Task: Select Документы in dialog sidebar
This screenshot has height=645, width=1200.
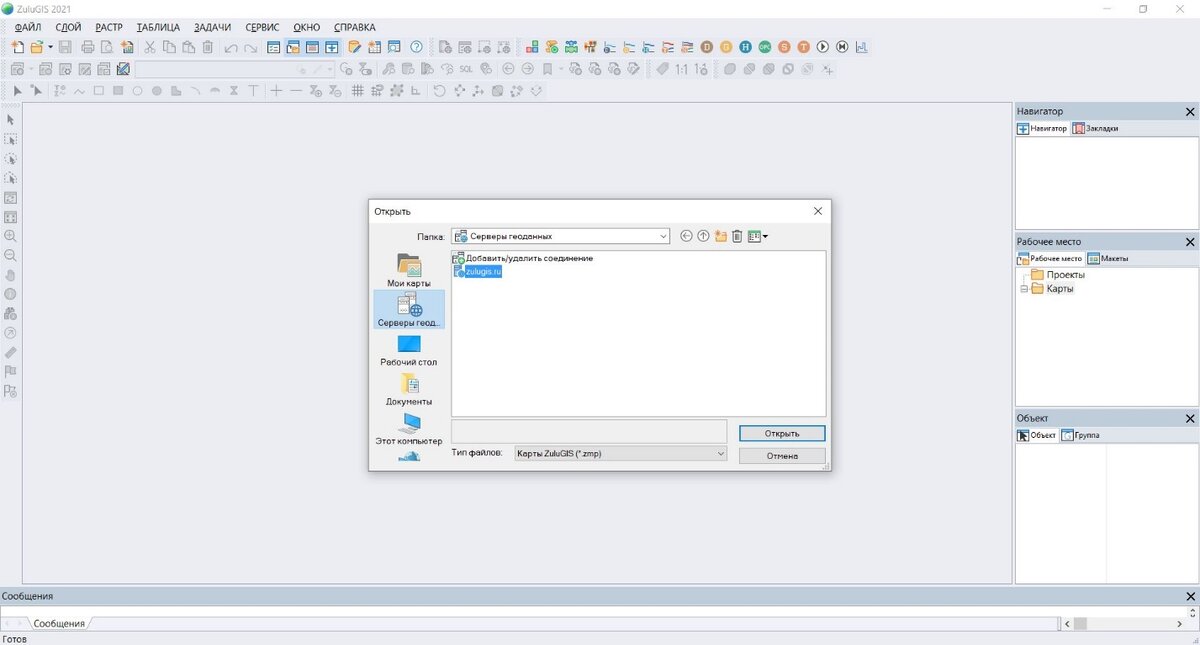Action: coord(409,389)
